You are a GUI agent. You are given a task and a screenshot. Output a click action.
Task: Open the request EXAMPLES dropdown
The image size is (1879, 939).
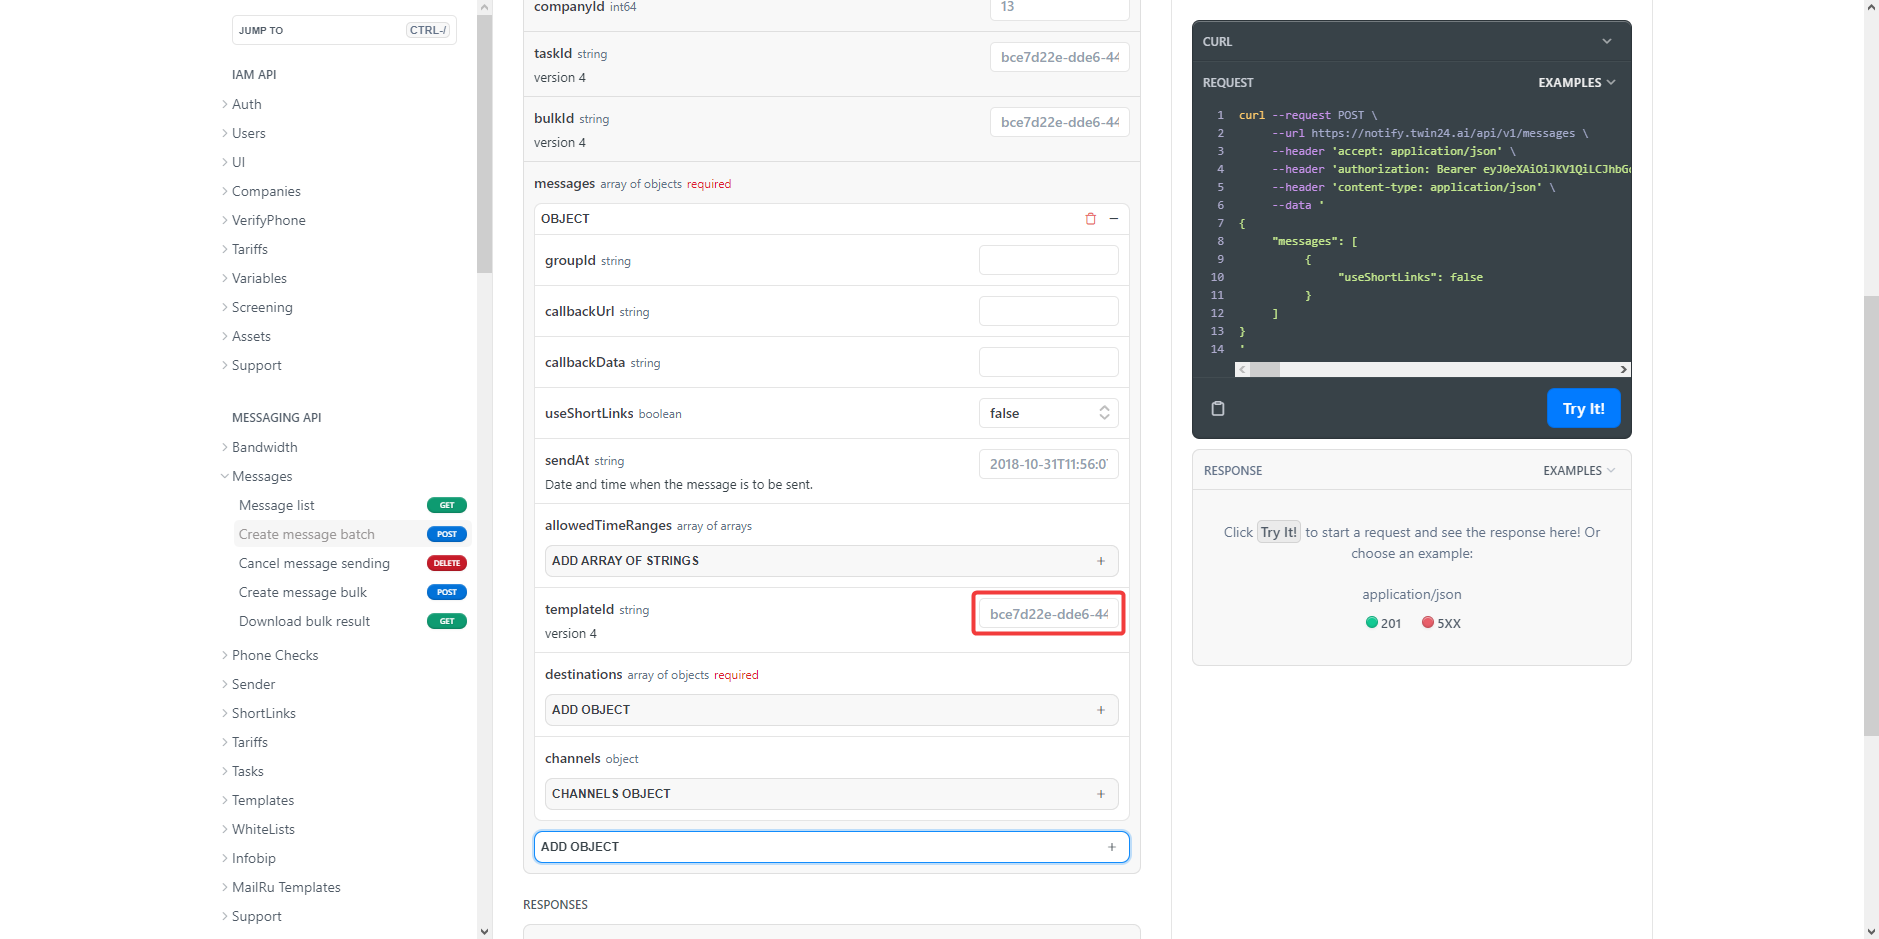pos(1577,83)
